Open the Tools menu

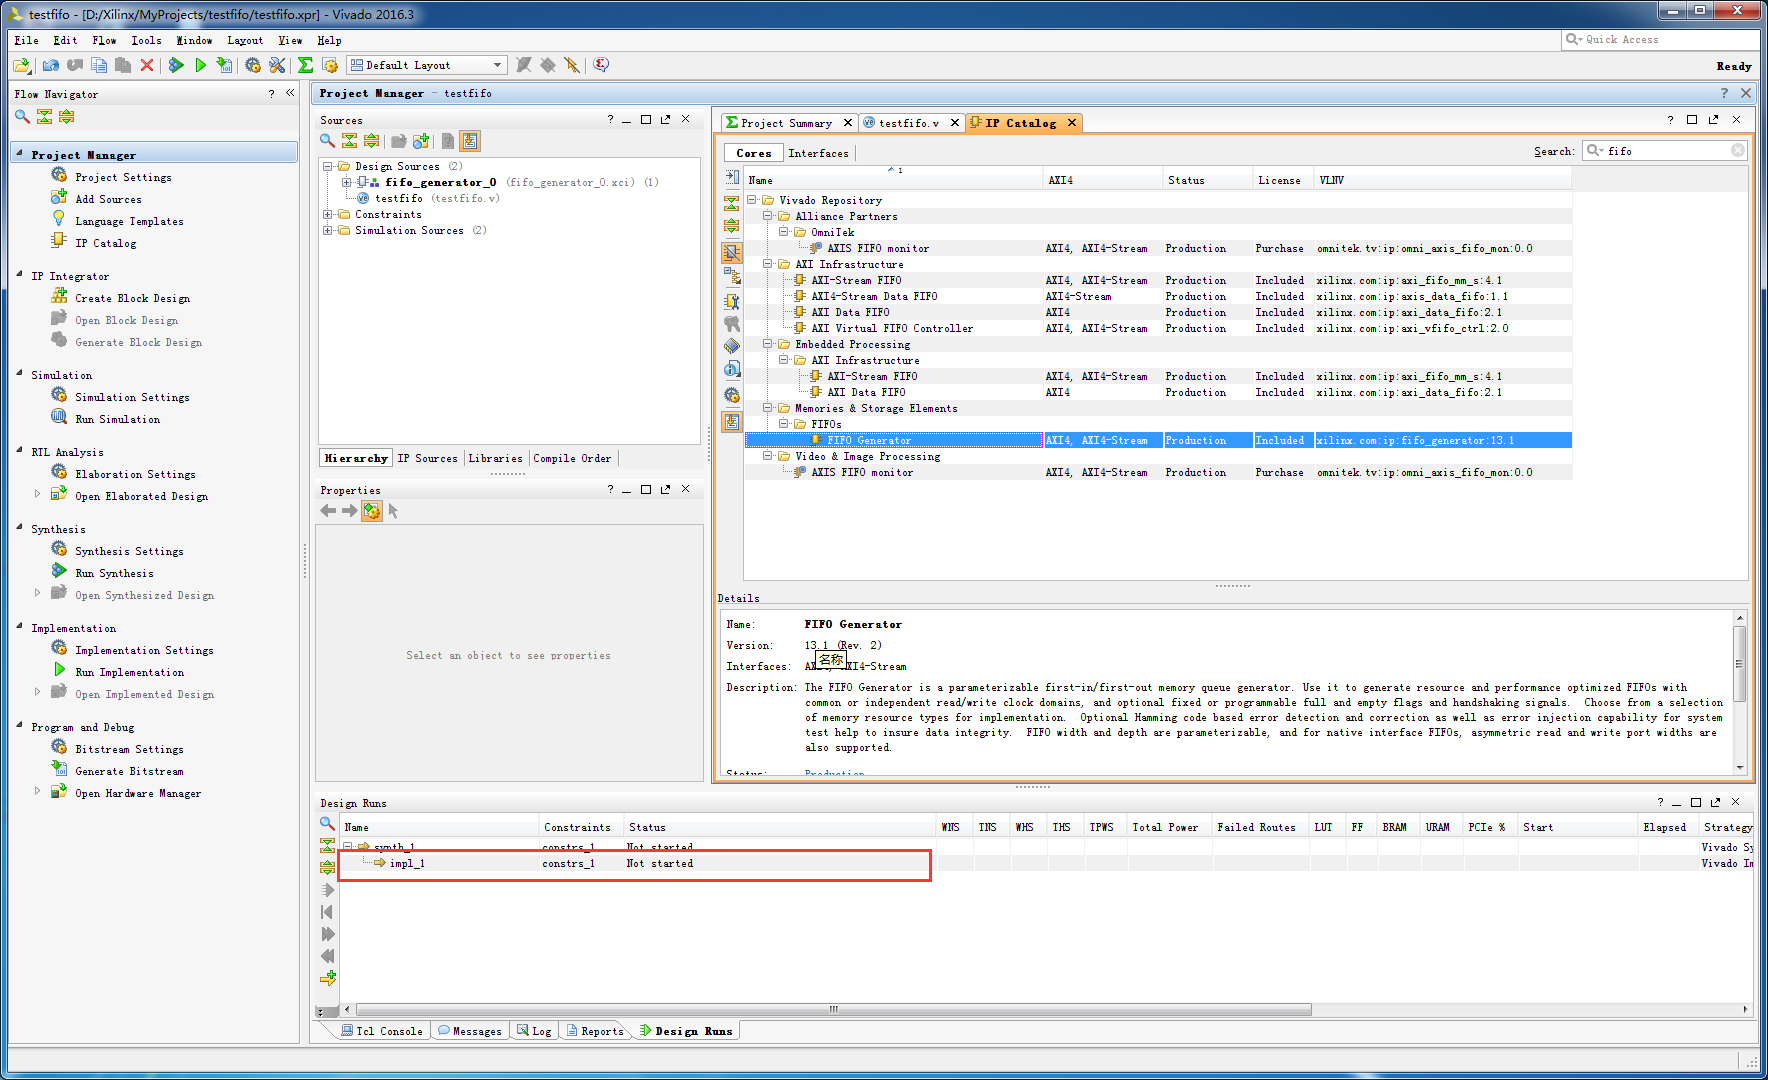(146, 41)
